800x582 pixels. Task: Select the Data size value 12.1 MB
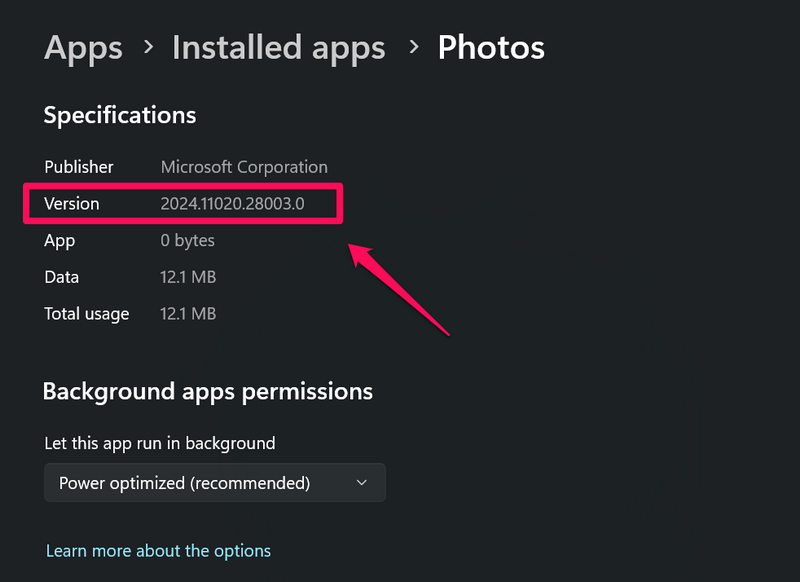(188, 277)
